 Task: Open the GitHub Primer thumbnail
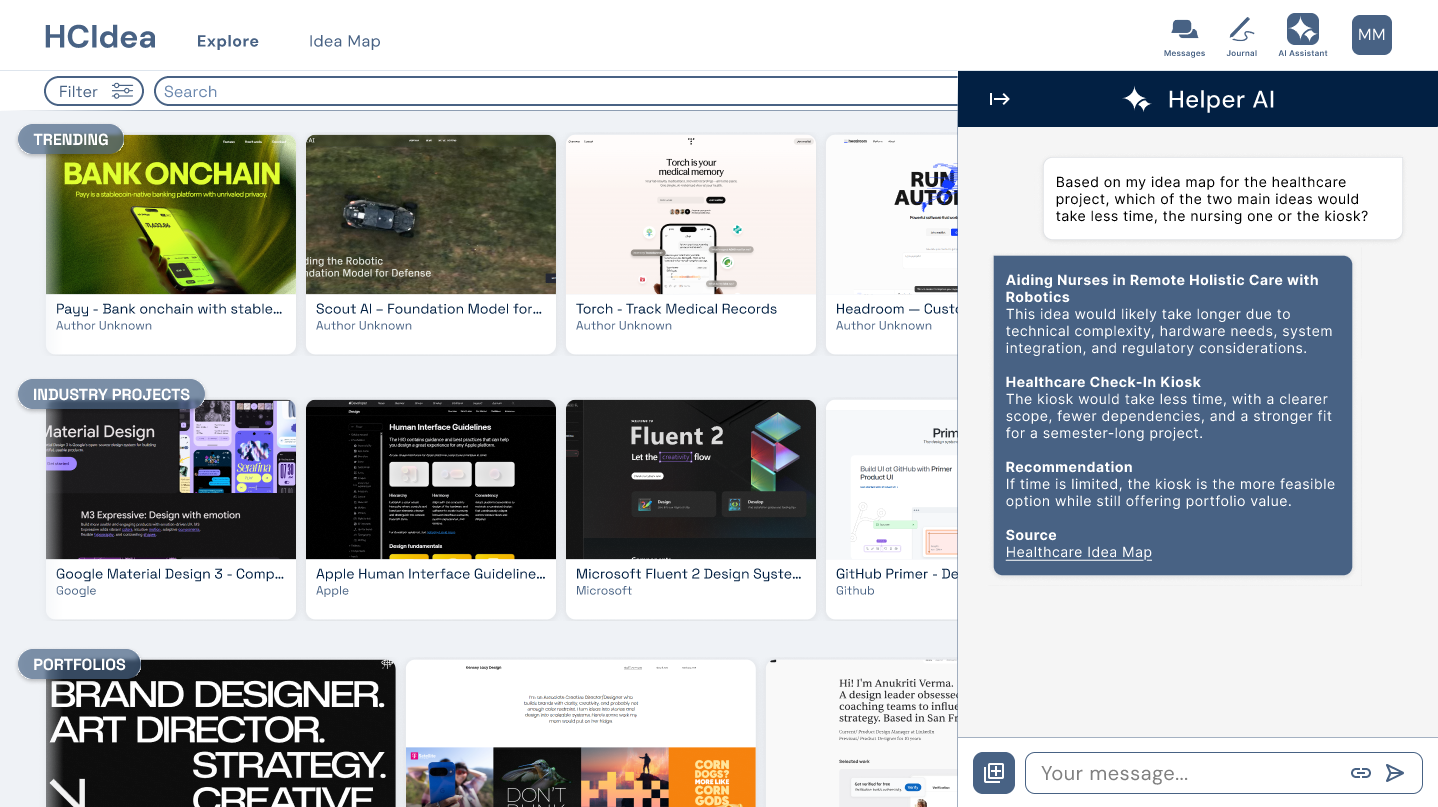(892, 479)
